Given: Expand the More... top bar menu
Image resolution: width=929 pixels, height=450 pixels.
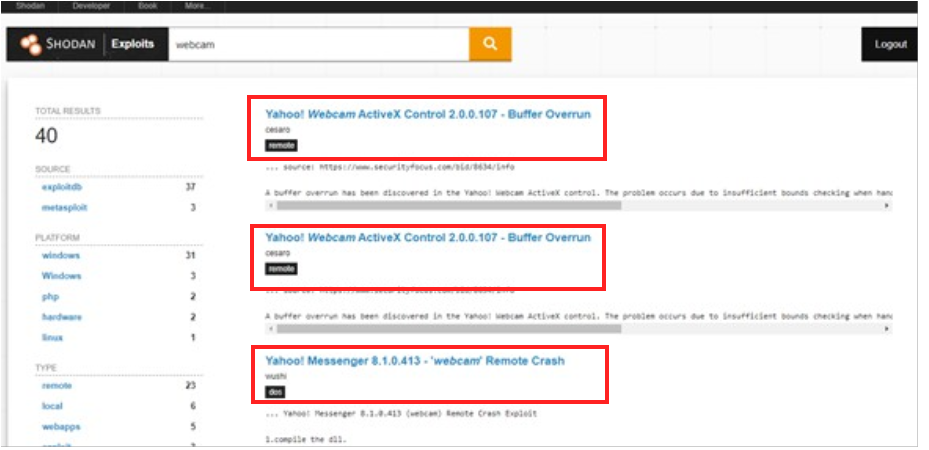Looking at the screenshot, I should pos(197,6).
